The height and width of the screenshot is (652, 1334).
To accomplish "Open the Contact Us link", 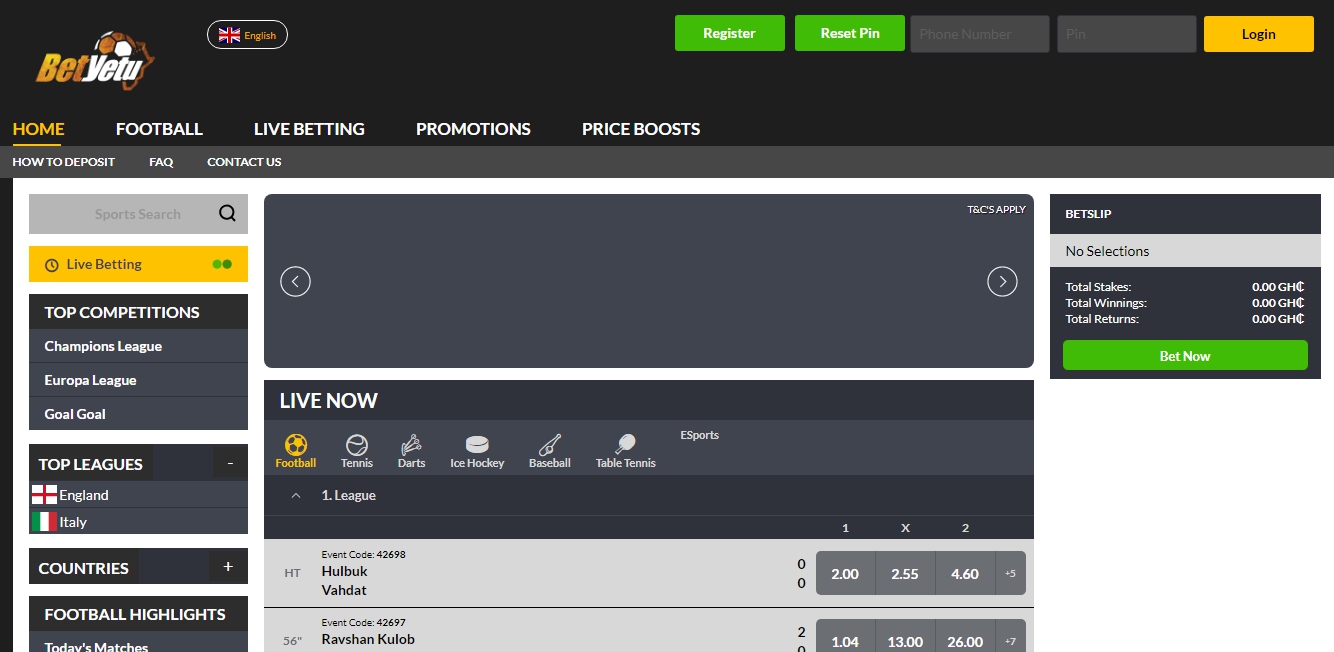I will pos(244,162).
